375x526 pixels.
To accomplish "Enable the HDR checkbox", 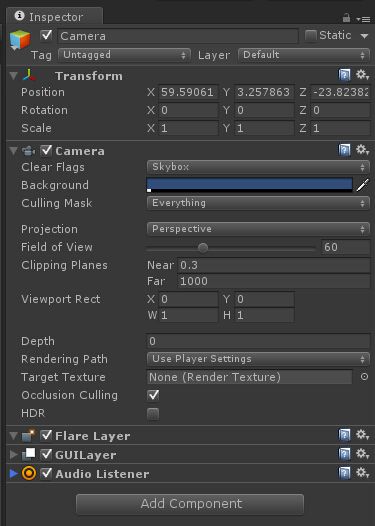I will tap(153, 413).
